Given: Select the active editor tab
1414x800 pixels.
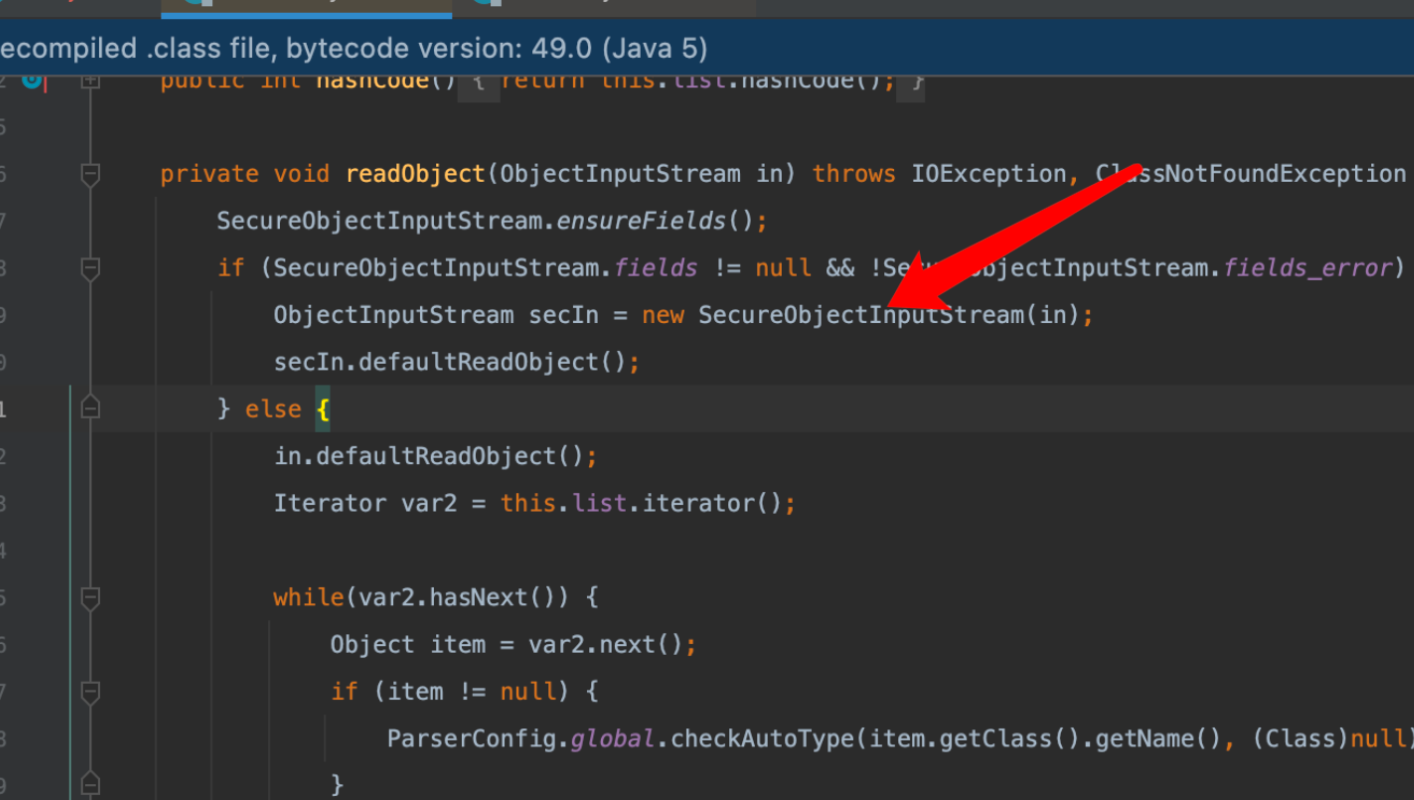Looking at the screenshot, I should [305, 7].
